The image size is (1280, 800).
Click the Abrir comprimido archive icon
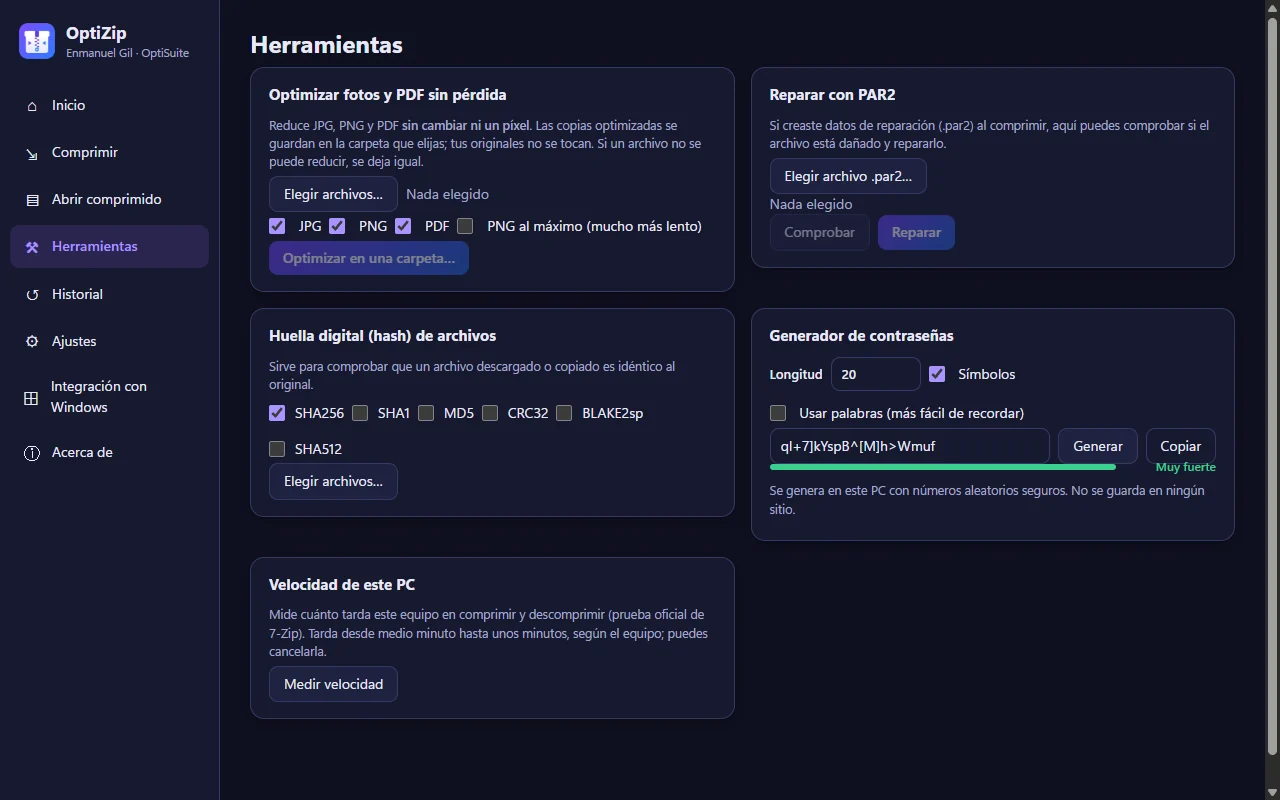pyautogui.click(x=32, y=200)
